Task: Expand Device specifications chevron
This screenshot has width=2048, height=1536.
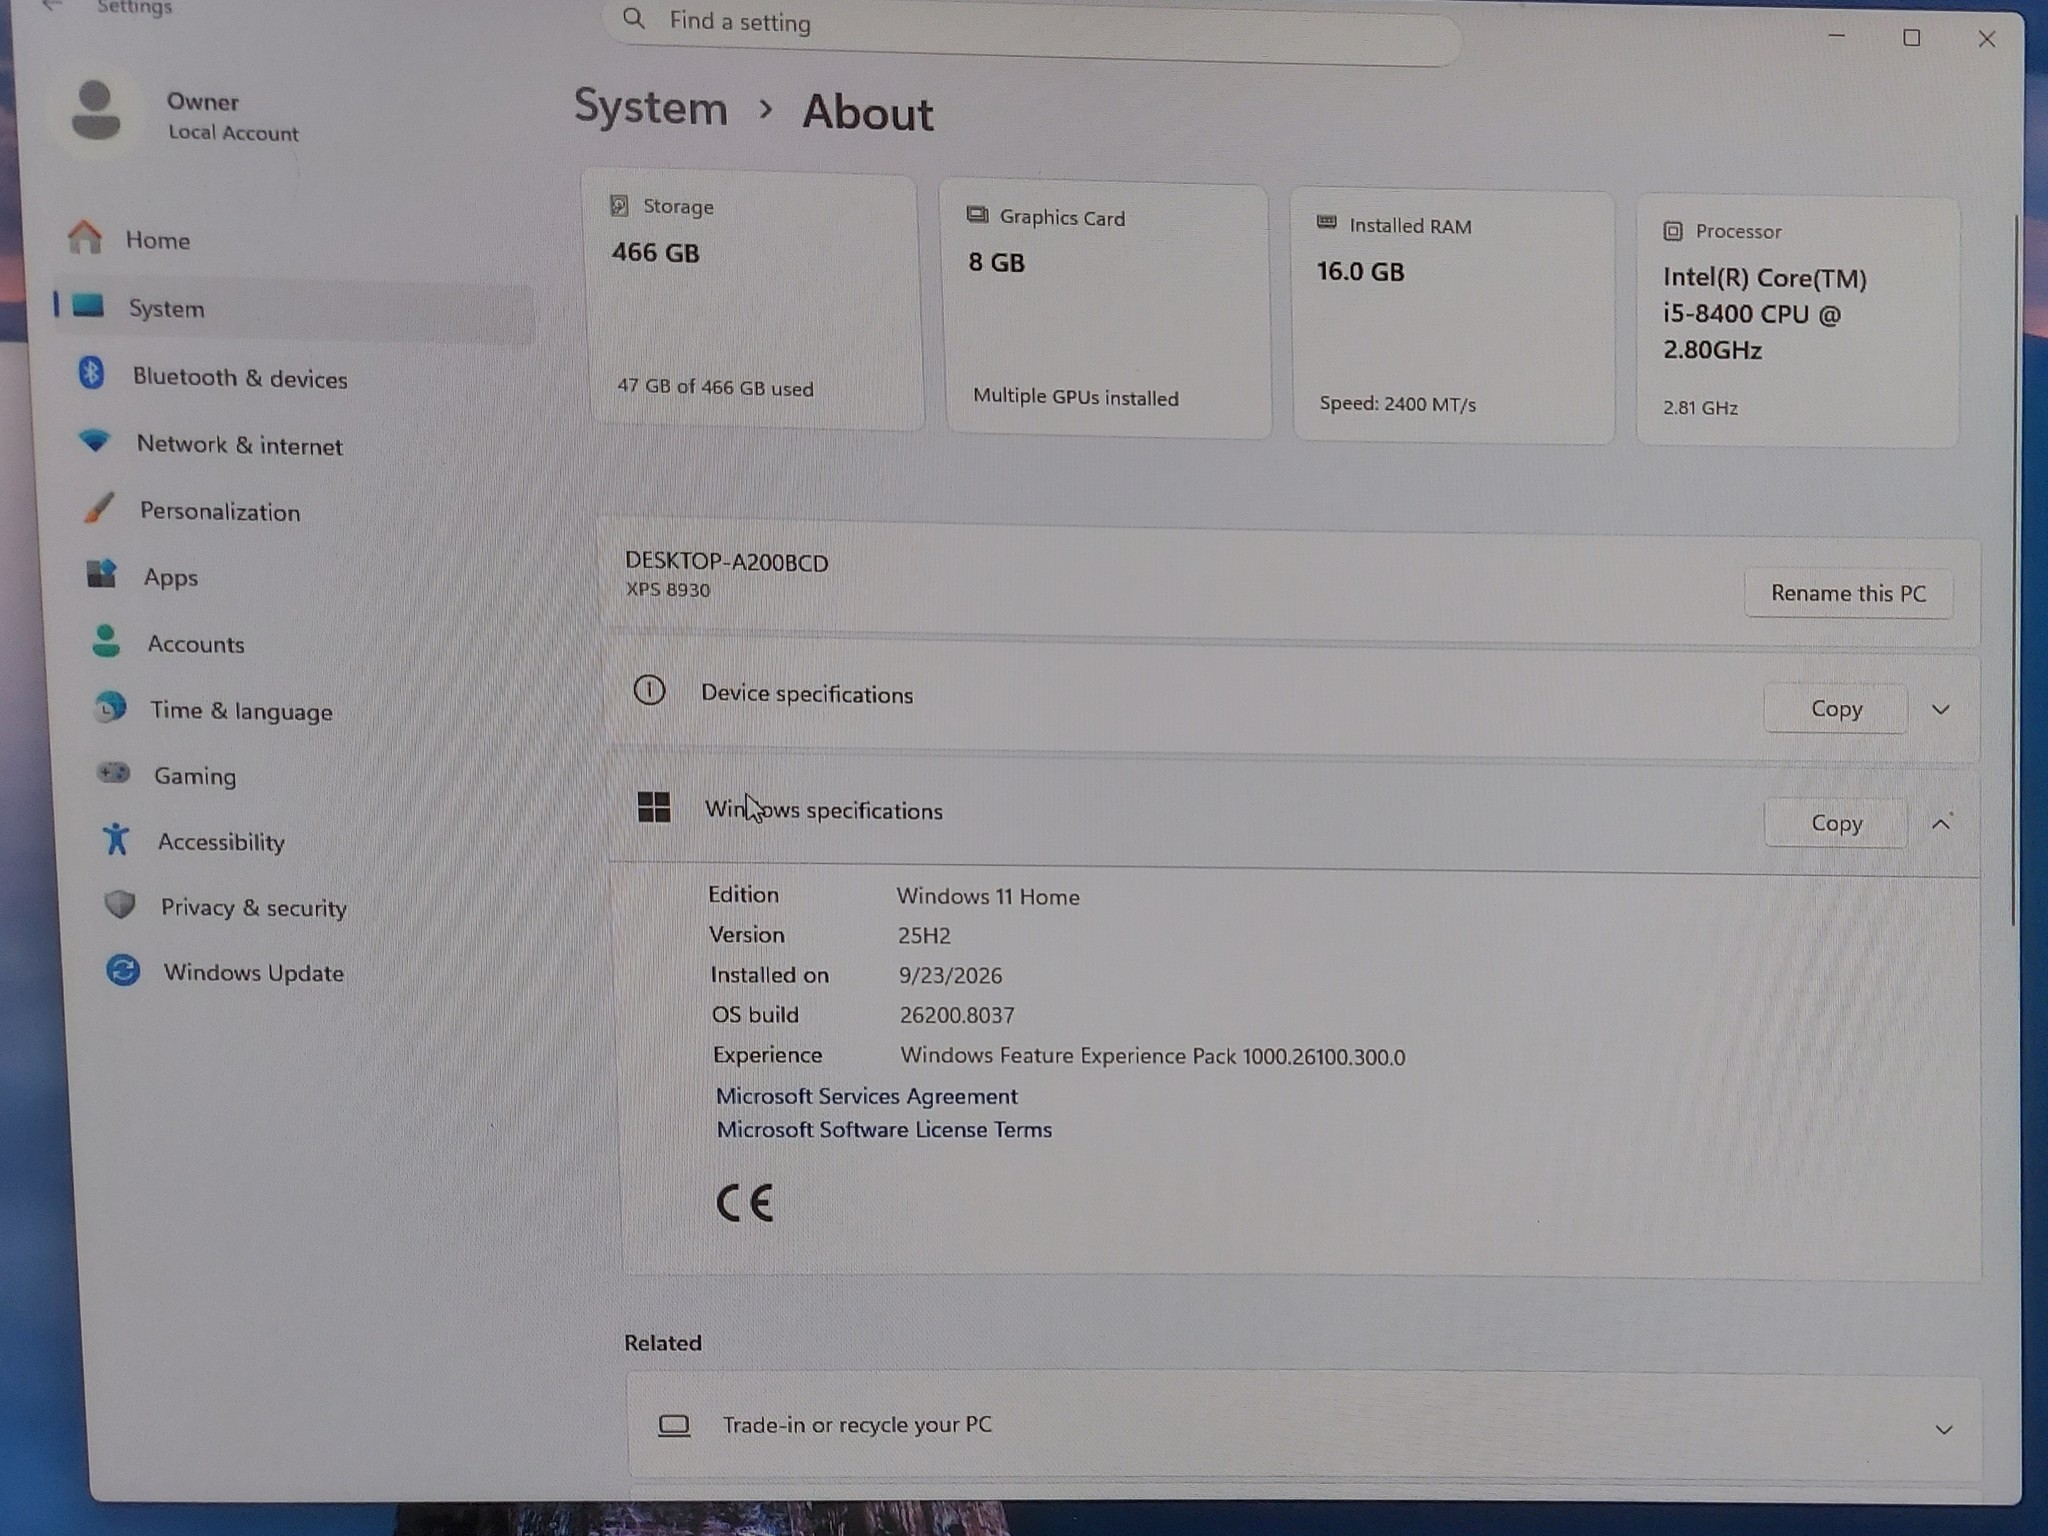Action: (1941, 709)
